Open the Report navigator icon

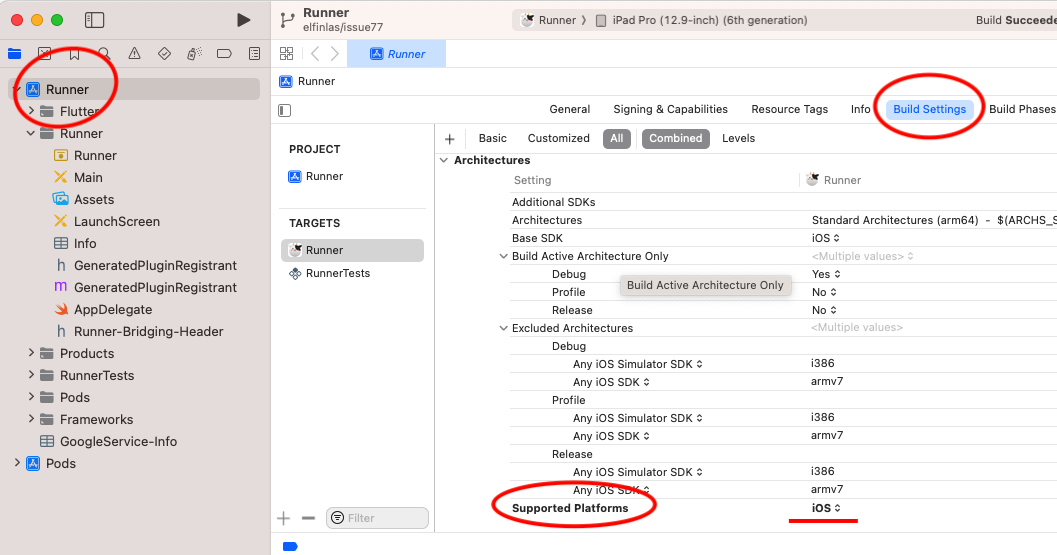pos(254,54)
